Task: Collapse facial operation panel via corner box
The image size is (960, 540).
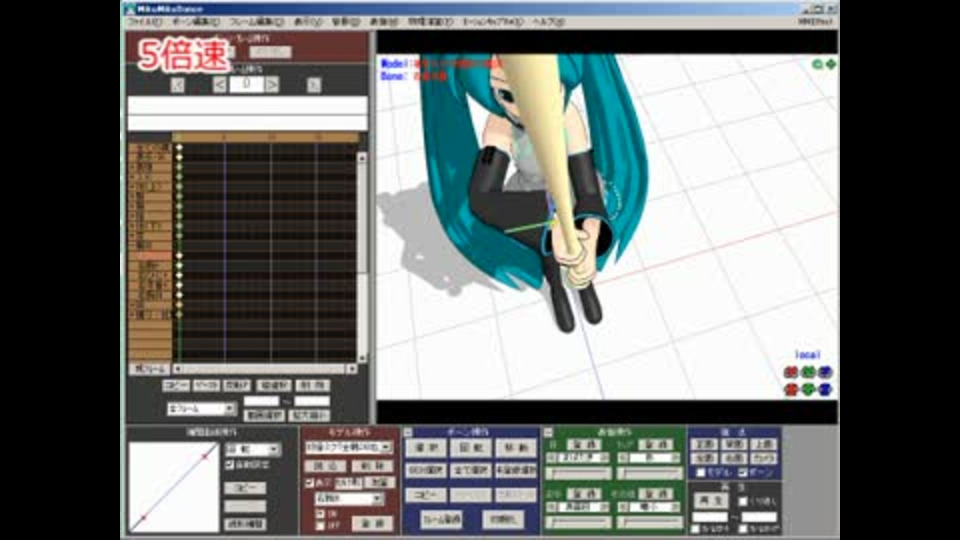Action: coord(548,432)
